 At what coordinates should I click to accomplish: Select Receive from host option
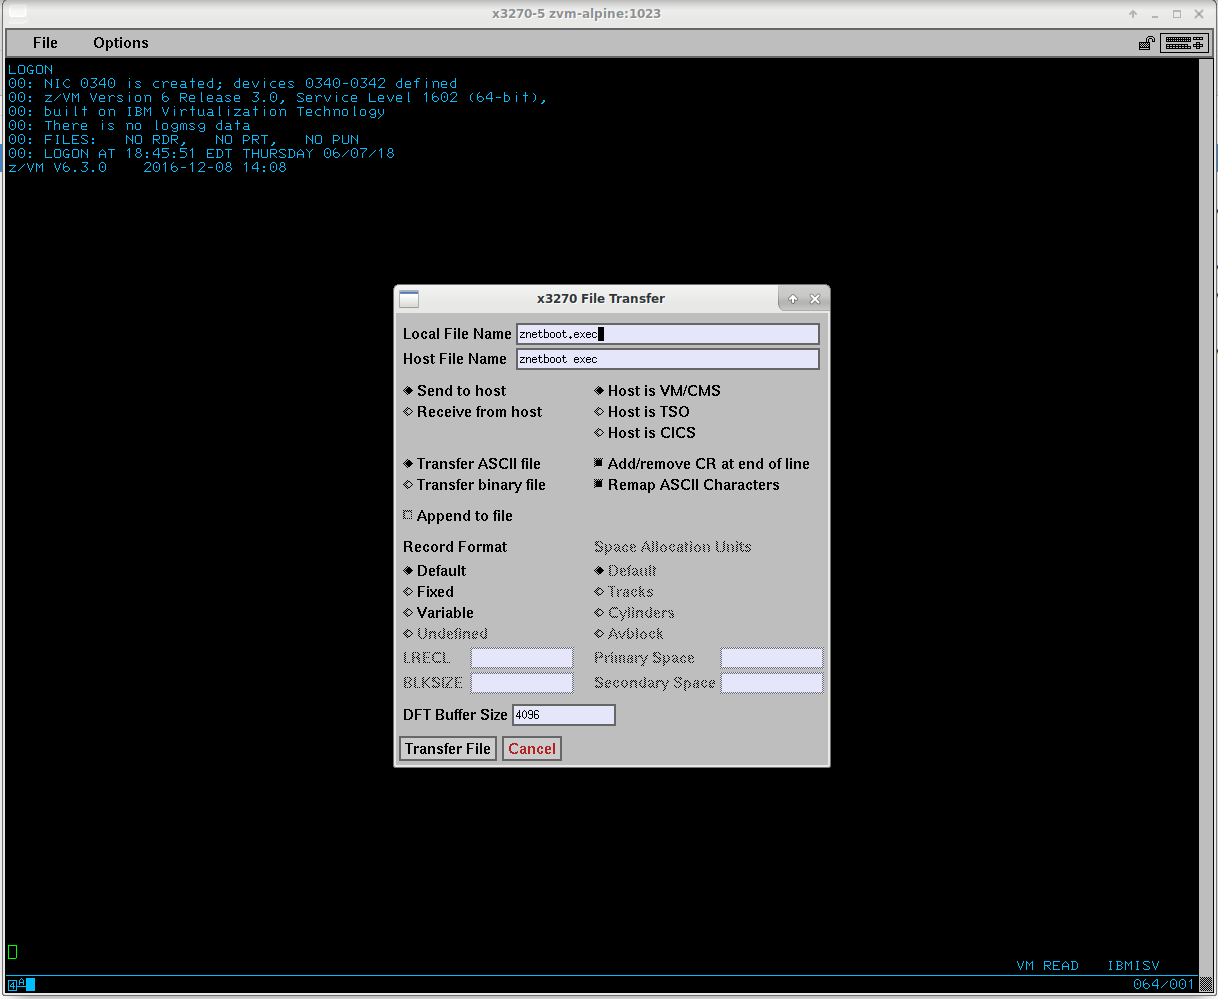[x=473, y=412]
